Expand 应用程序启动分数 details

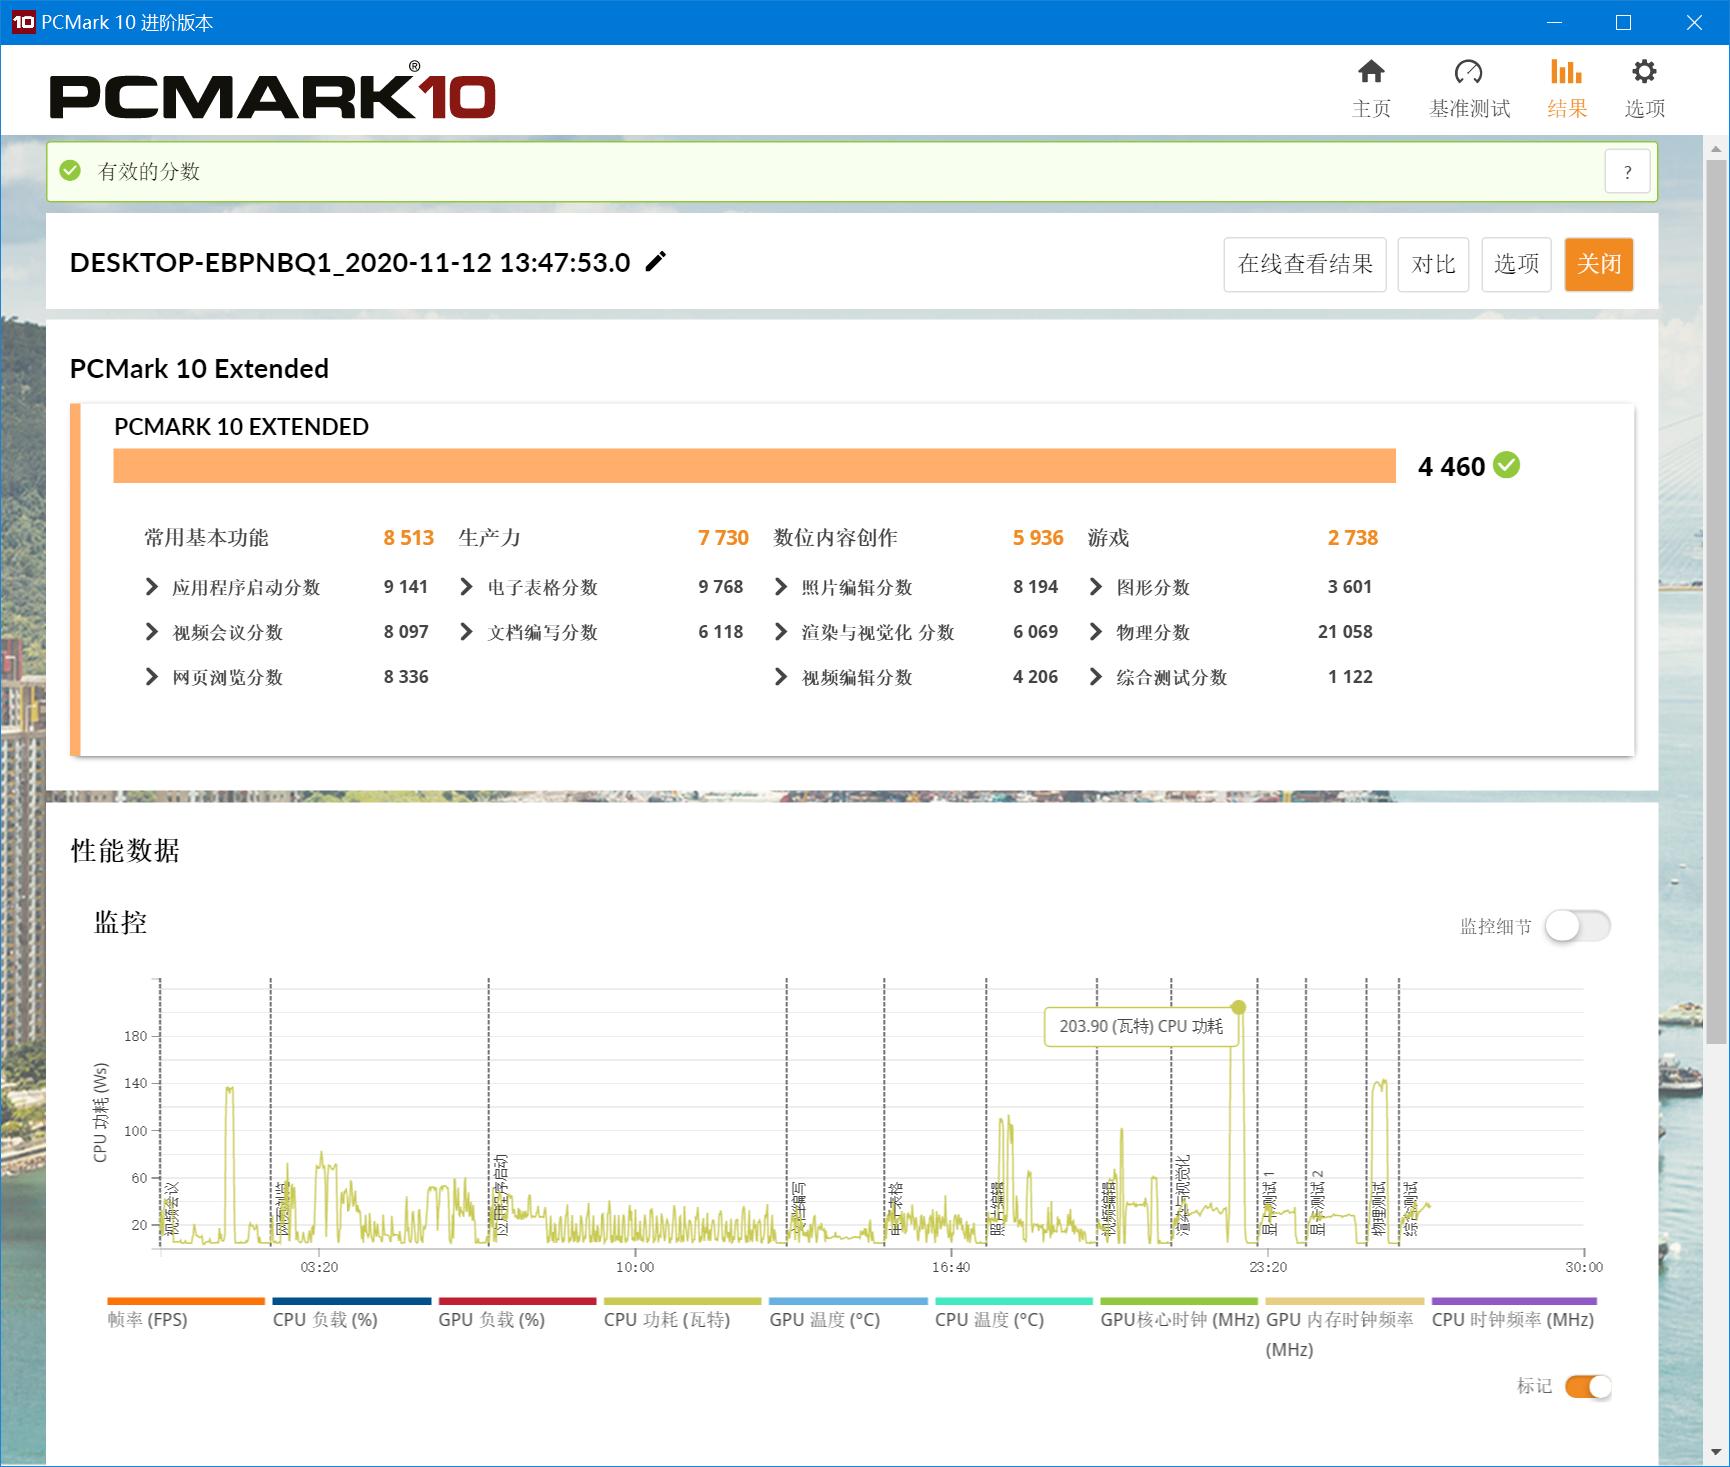[x=152, y=587]
